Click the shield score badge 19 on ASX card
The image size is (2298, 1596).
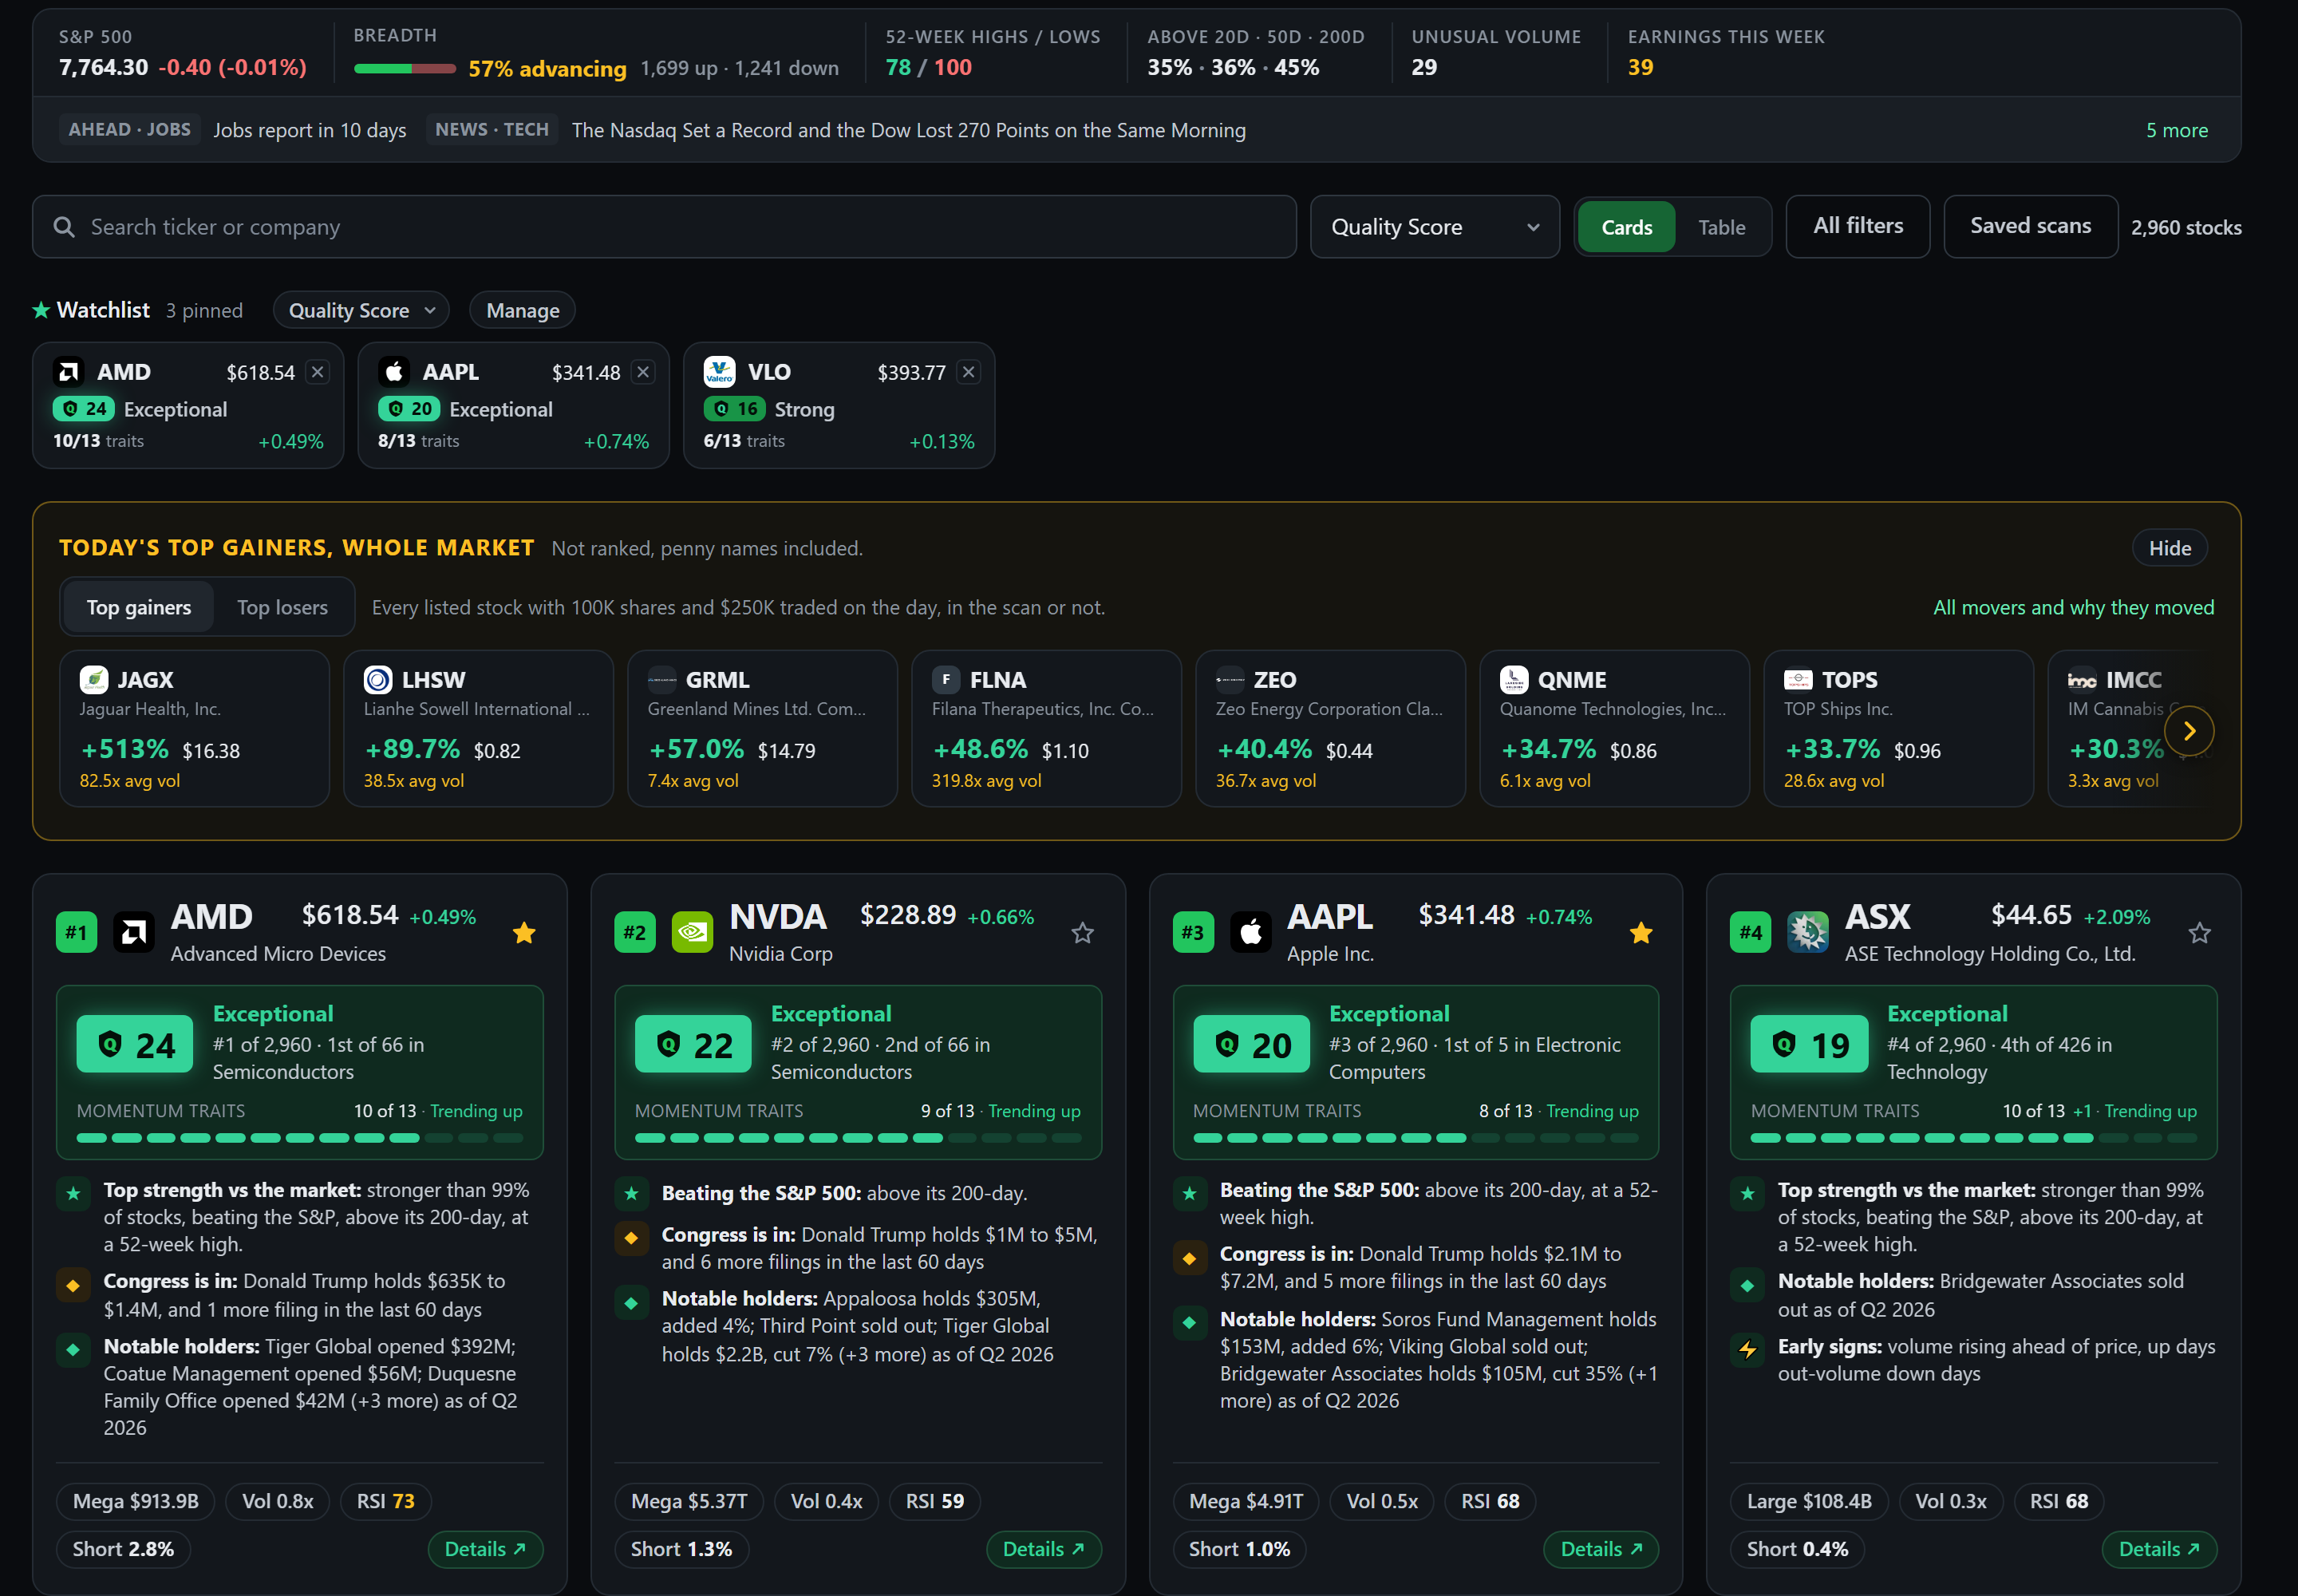(x=1809, y=1045)
